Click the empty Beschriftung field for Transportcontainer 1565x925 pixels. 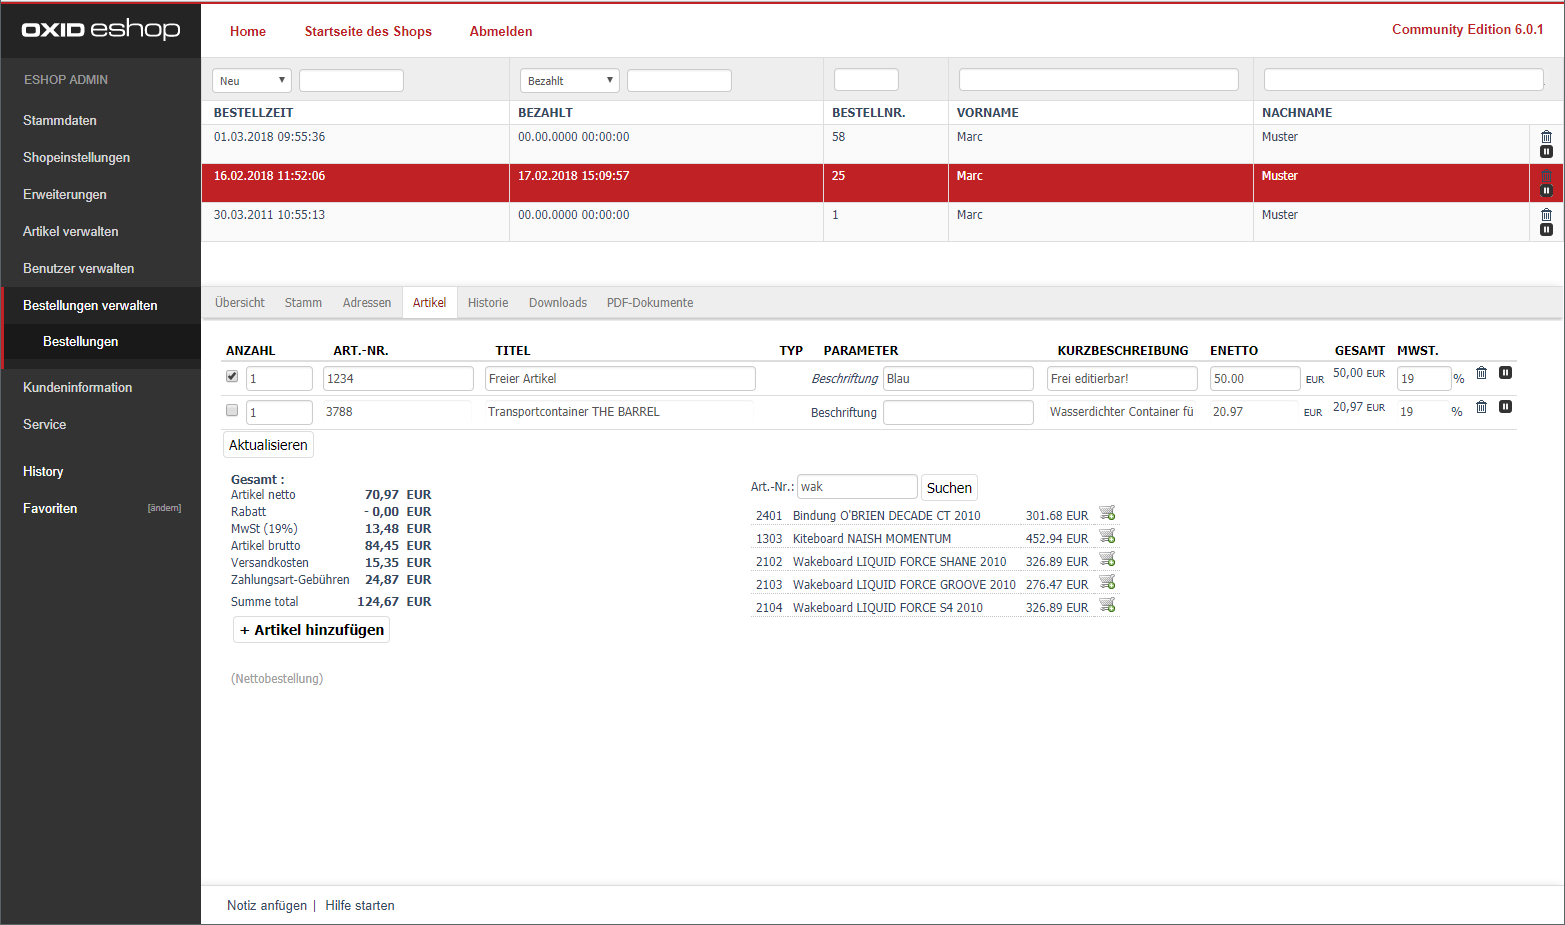tap(958, 412)
